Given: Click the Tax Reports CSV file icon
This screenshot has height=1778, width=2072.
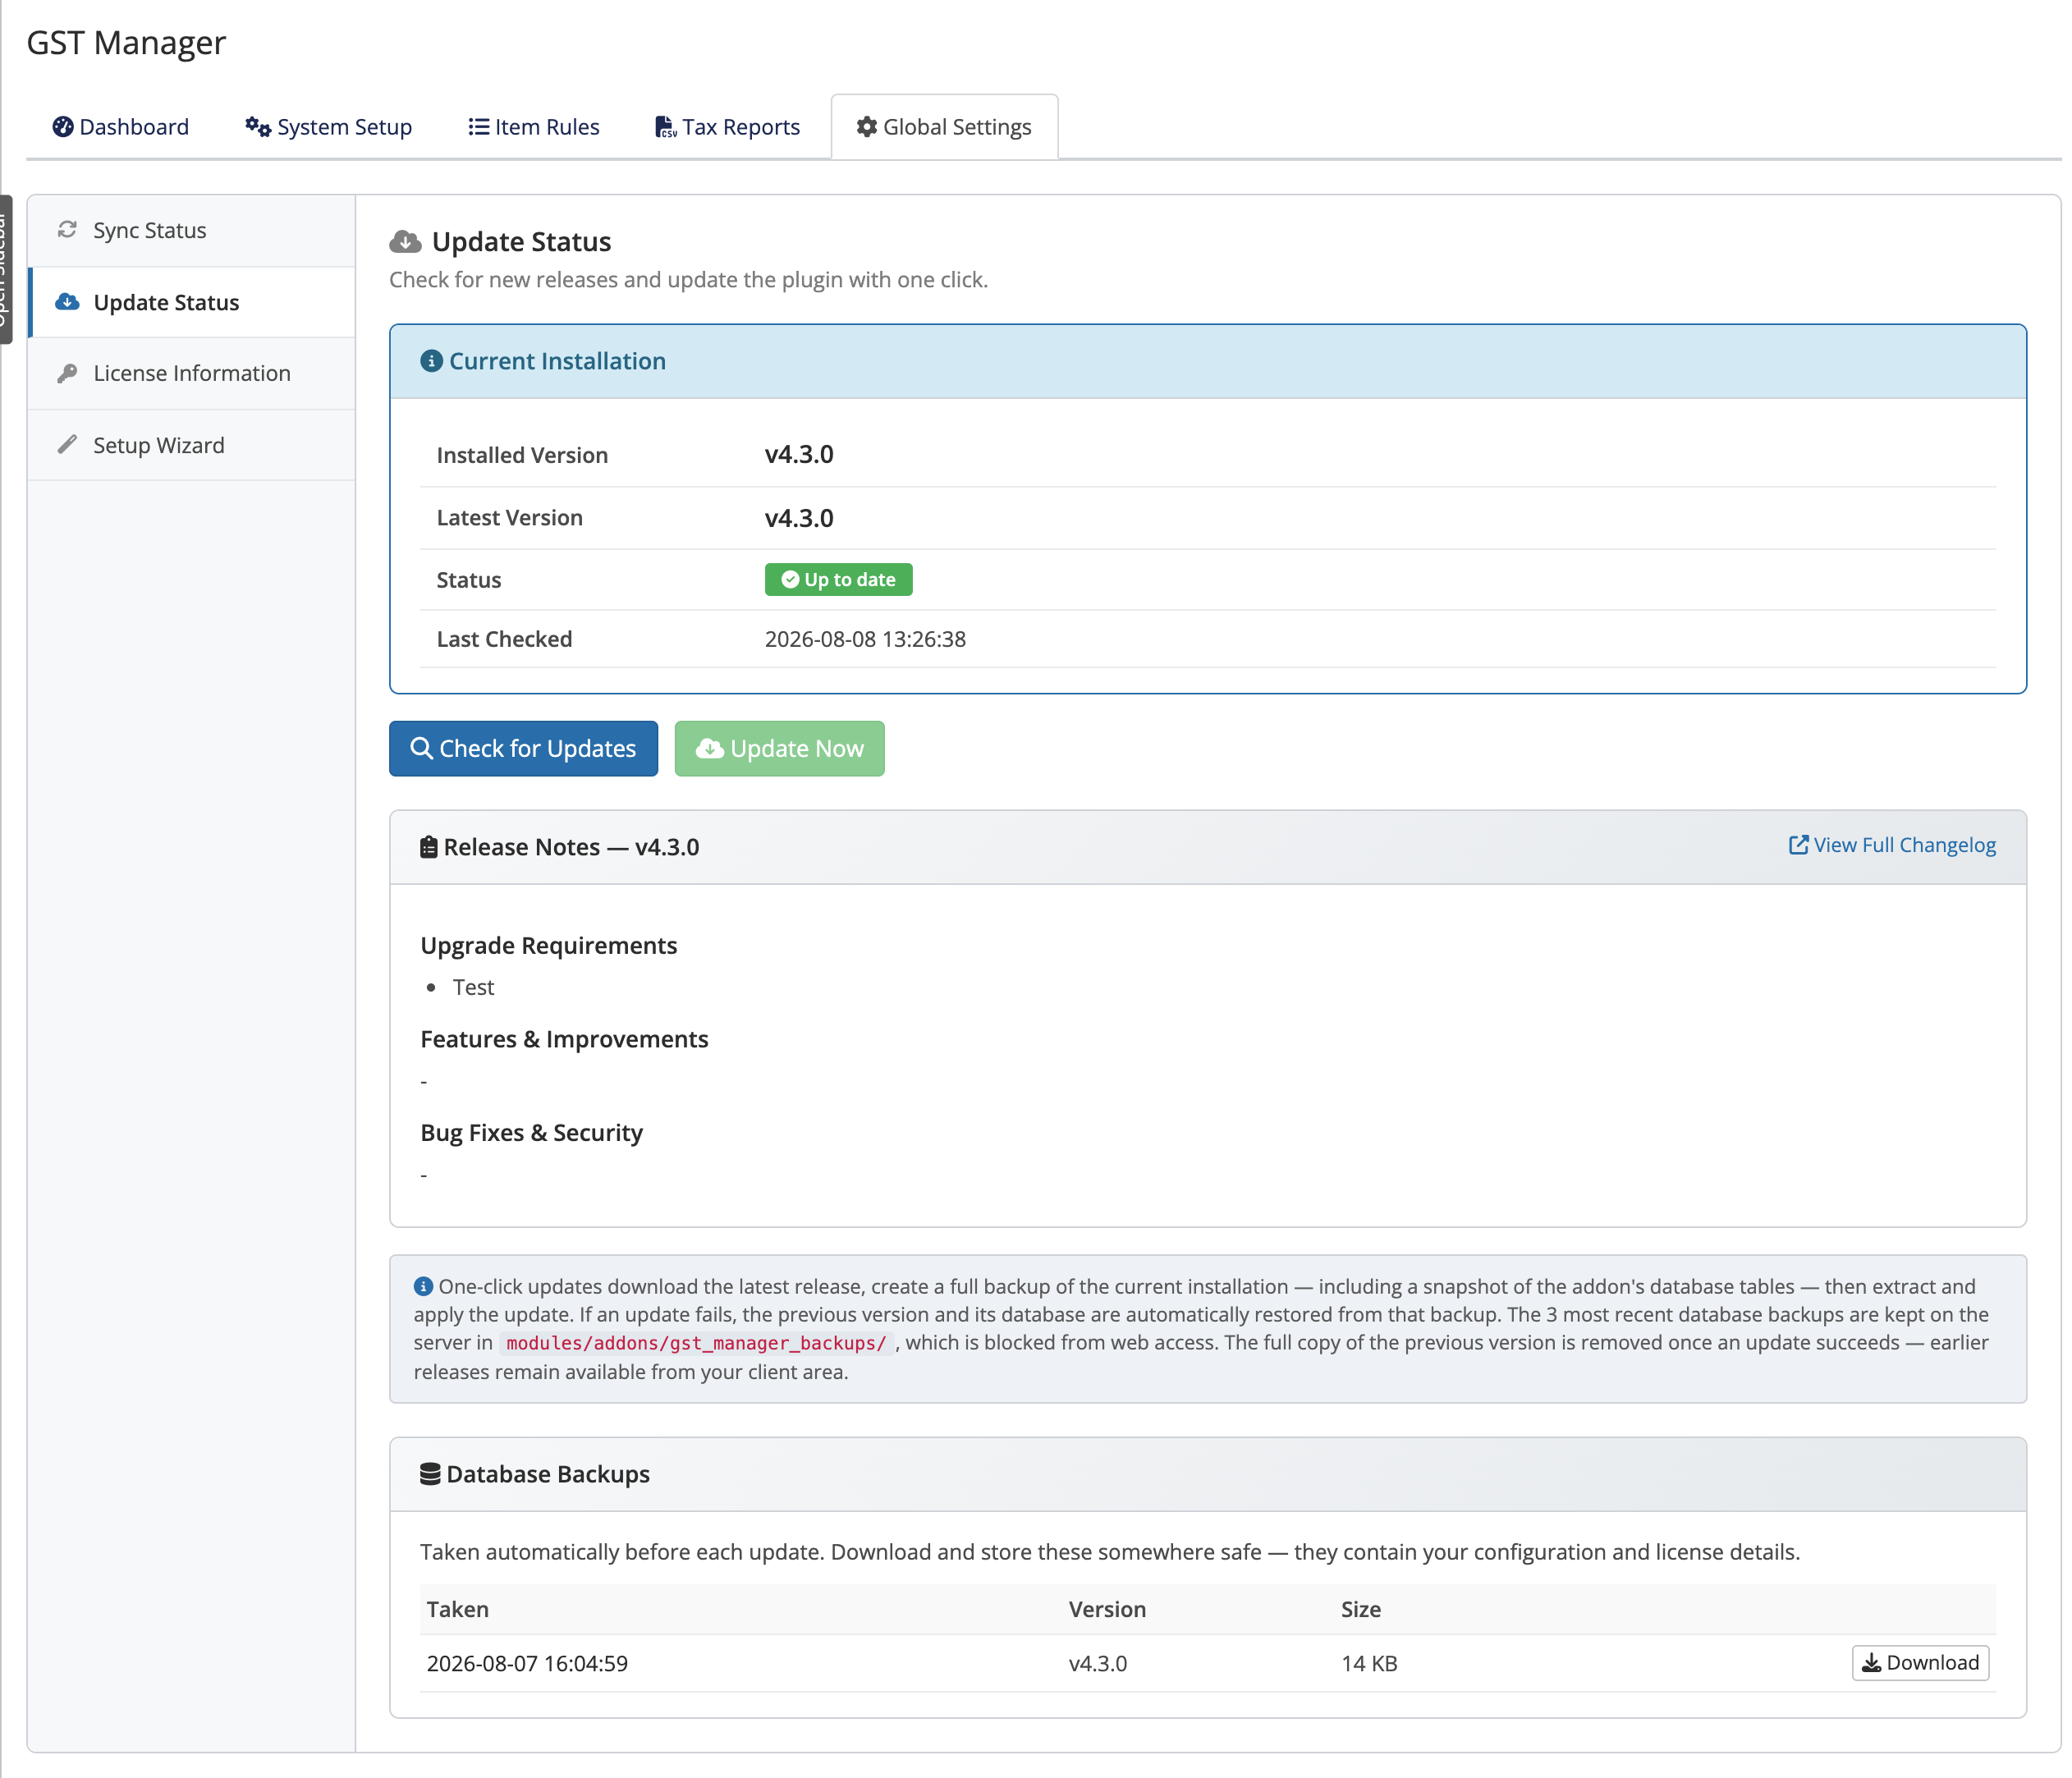Looking at the screenshot, I should (x=666, y=127).
